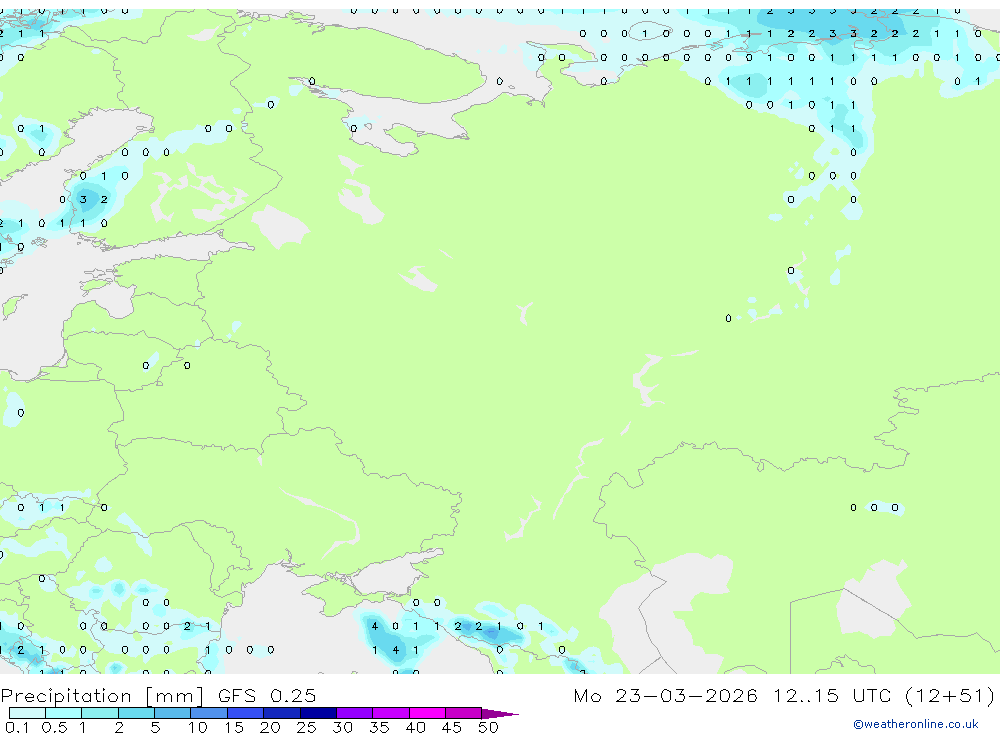Click the 5–10 mm blue legend swatch

tap(173, 713)
